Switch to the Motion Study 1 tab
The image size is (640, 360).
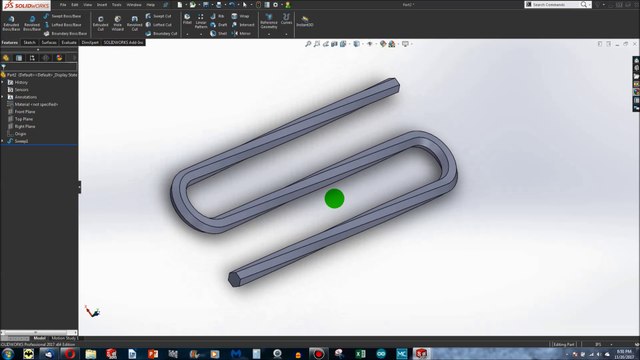(x=64, y=338)
